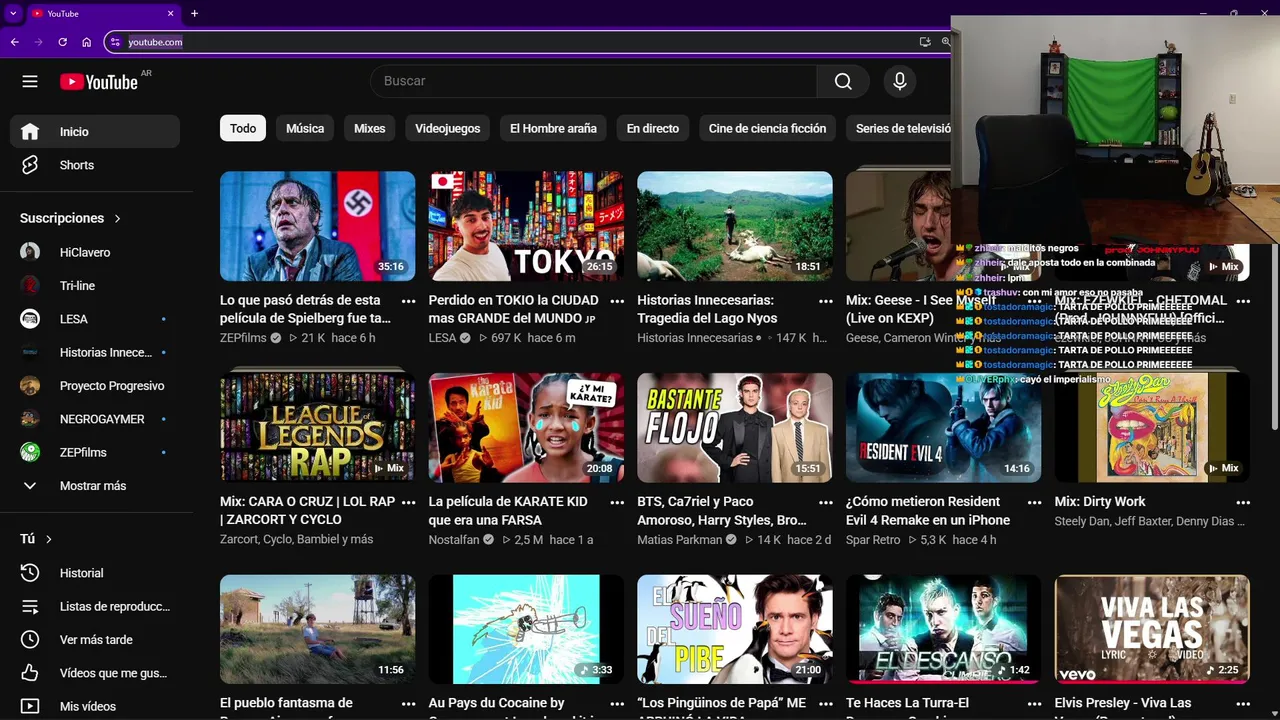
Task: Select El Hombre araña filter chip
Action: 553,128
